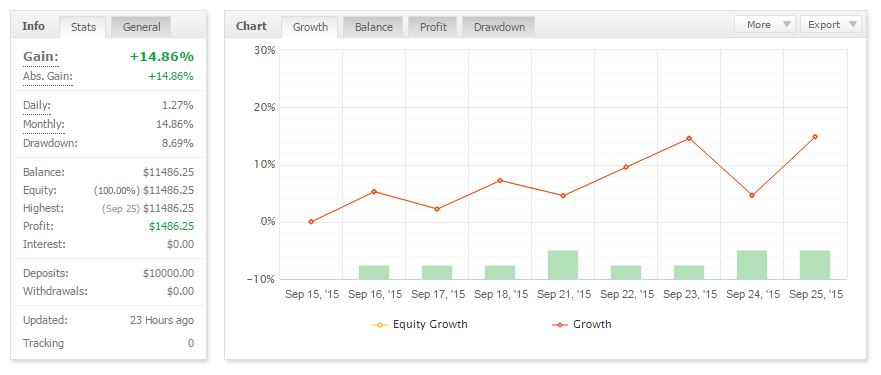Click the Highest Sep 25 date note
This screenshot has width=881, height=375.
(121, 208)
